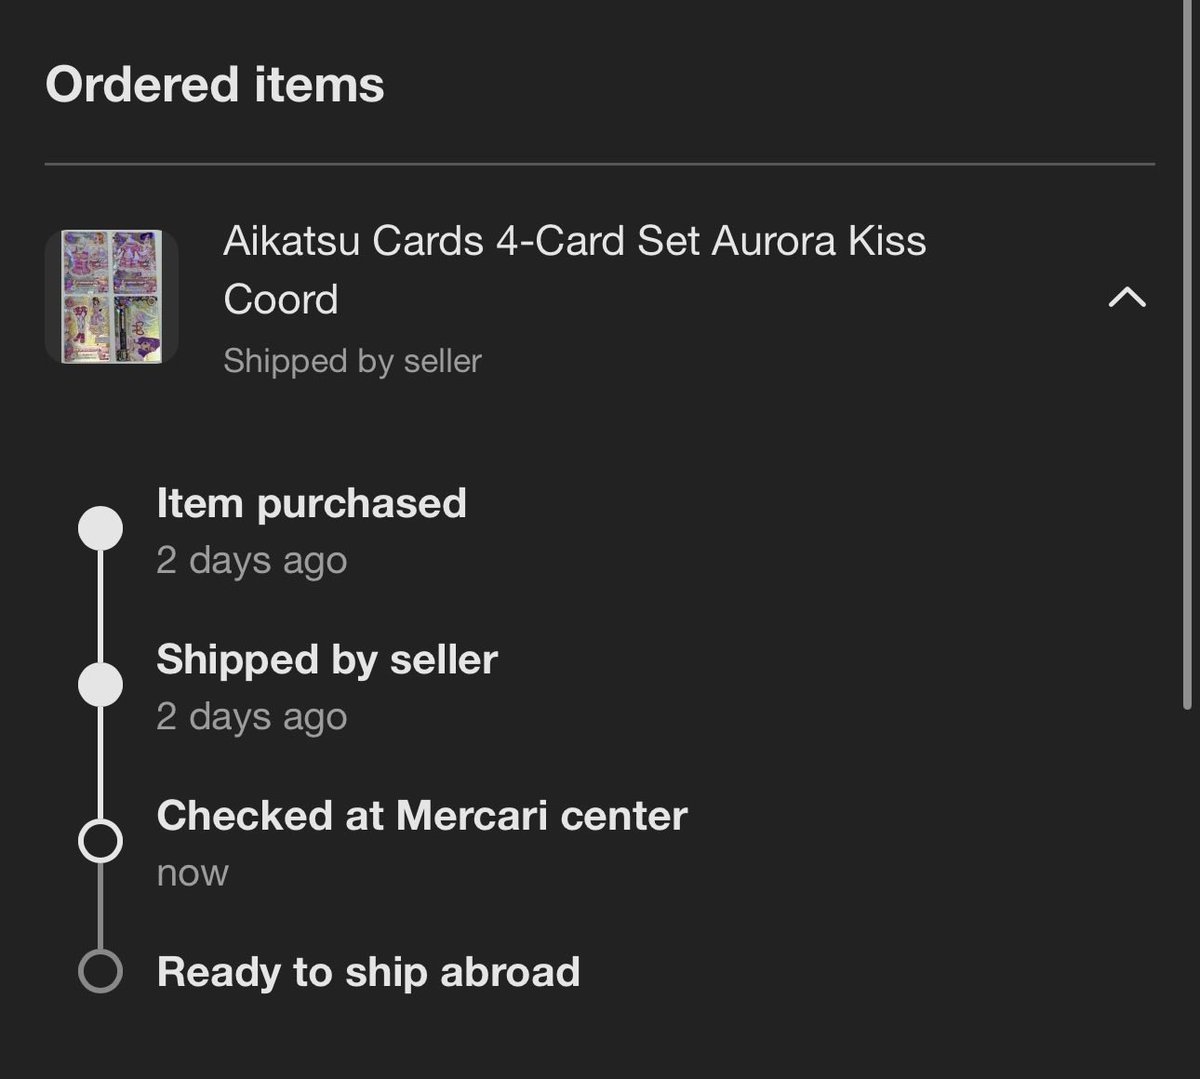The image size is (1200, 1079).
Task: Select the Checked at Mercari center label
Action: coord(422,816)
